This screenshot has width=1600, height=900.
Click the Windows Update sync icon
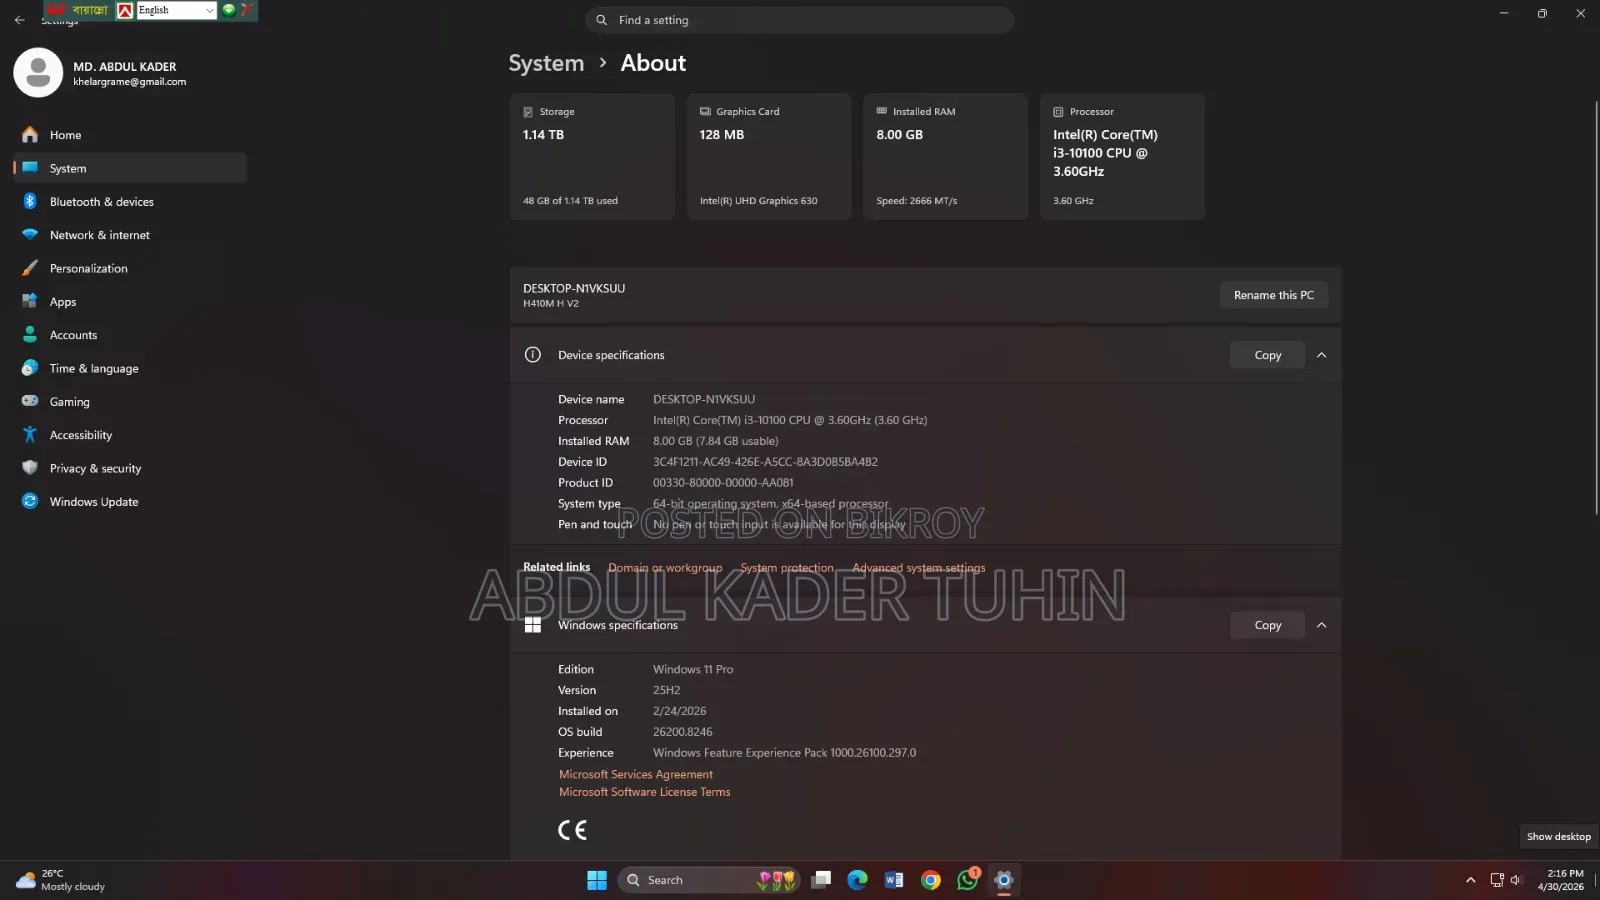30,501
